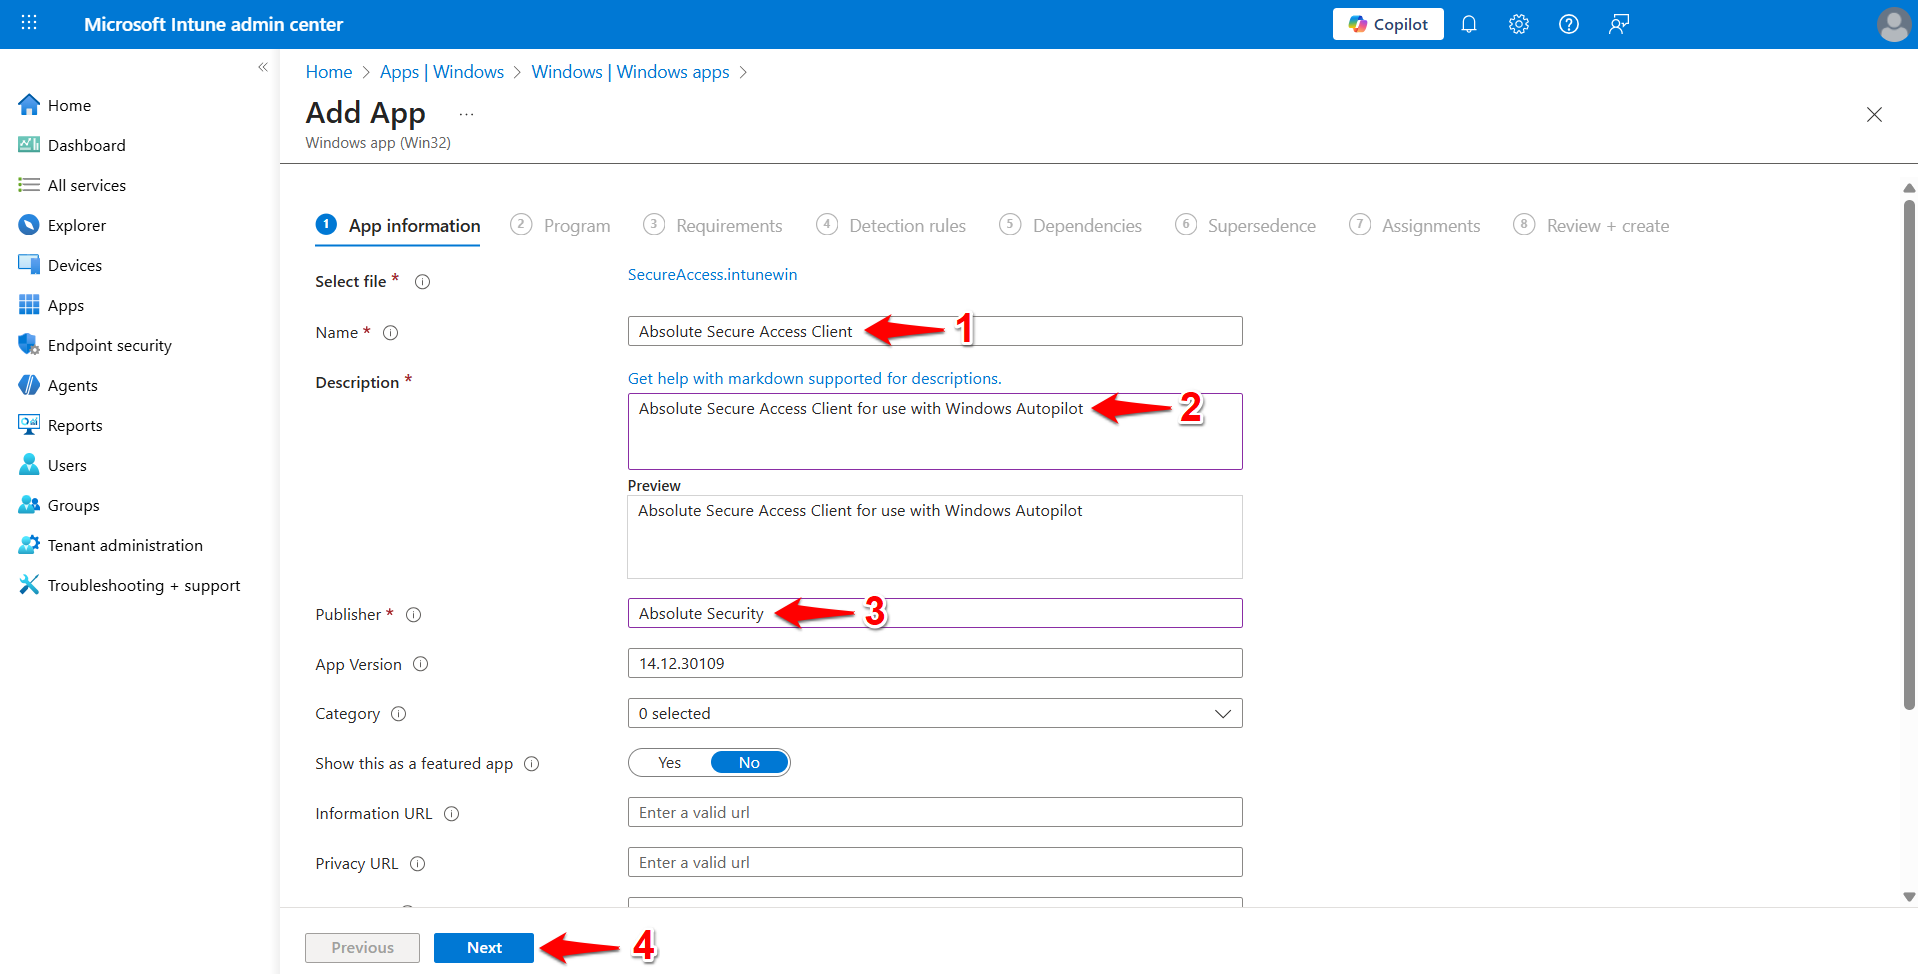Click the vertical scrollbar of the form
The width and height of the screenshot is (1918, 974).
(x=1909, y=455)
